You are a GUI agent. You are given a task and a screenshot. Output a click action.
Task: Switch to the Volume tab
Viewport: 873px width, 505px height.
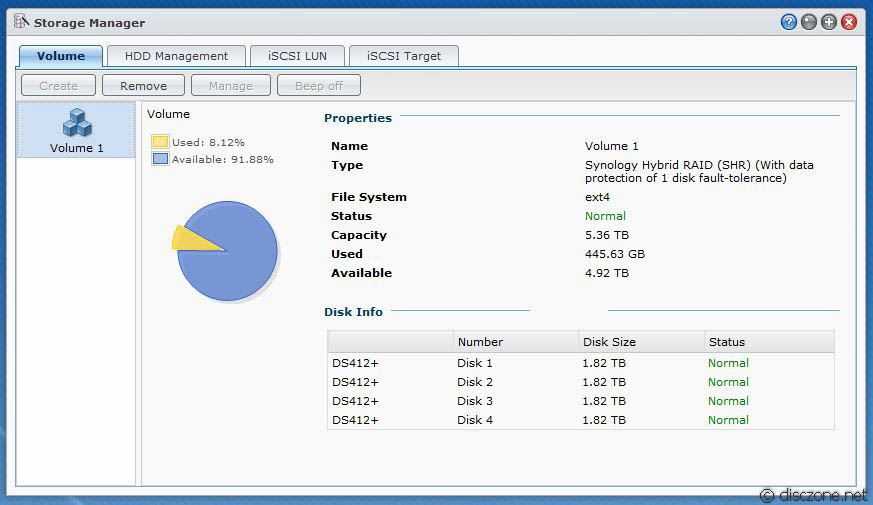point(61,56)
